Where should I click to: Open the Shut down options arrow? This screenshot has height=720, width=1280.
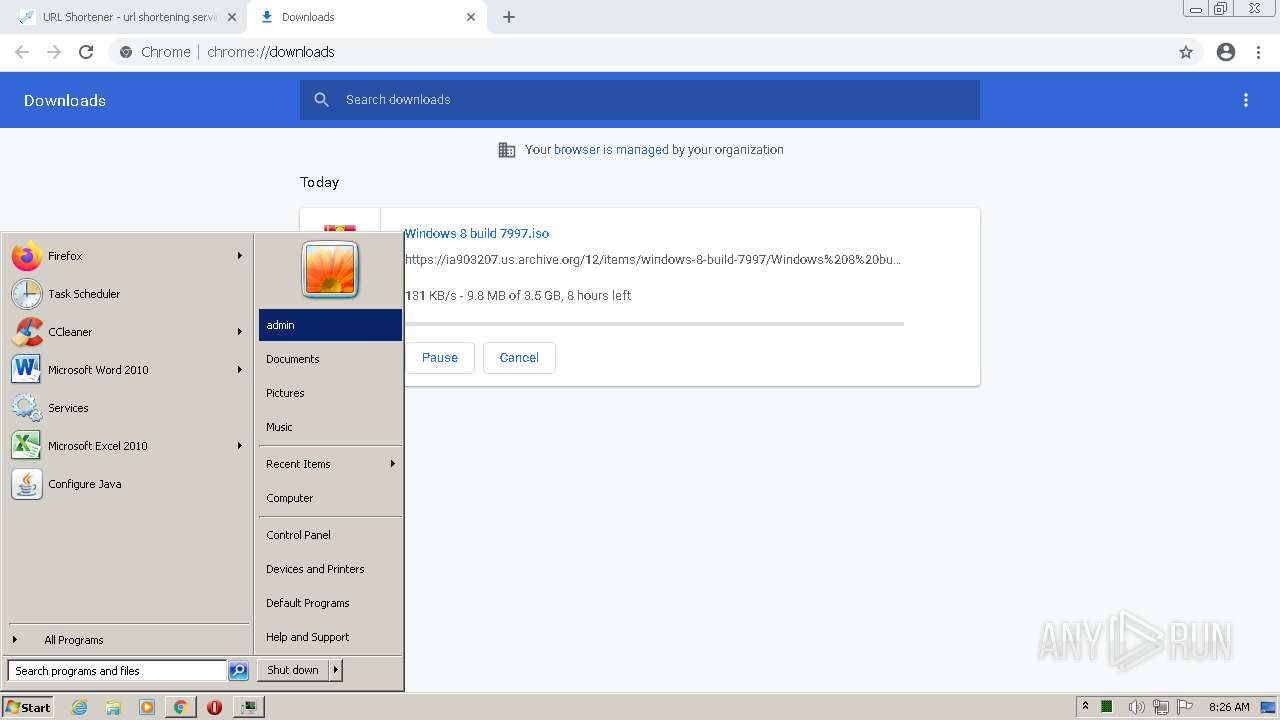(336, 670)
